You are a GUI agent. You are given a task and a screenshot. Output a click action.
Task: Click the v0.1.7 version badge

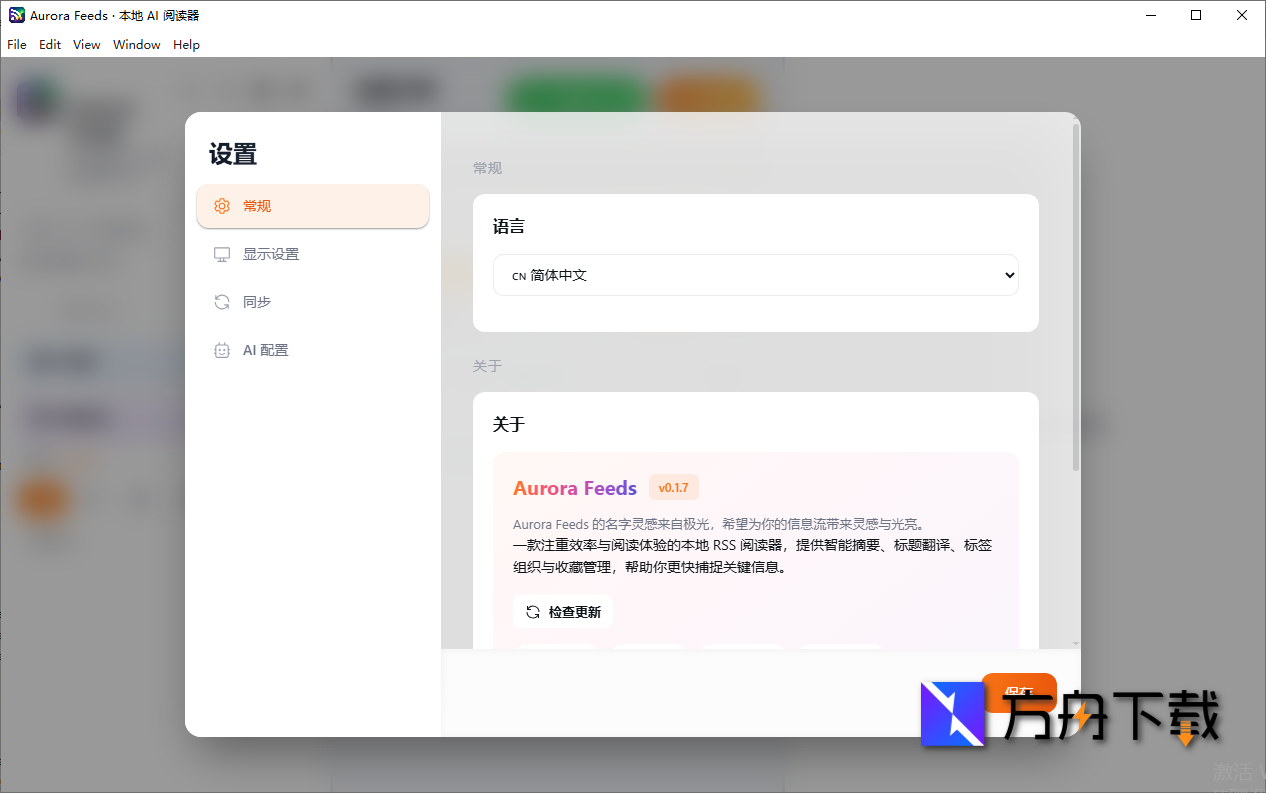pos(673,487)
